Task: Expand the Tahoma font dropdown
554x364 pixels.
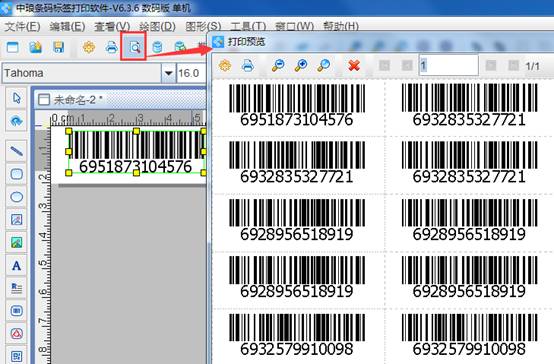Action: click(169, 73)
